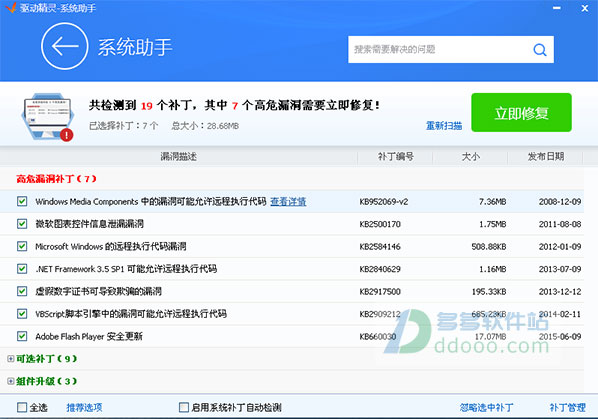Click the .NET Framework 3.5 SP1 description
The width and height of the screenshot is (598, 419).
coord(126,269)
